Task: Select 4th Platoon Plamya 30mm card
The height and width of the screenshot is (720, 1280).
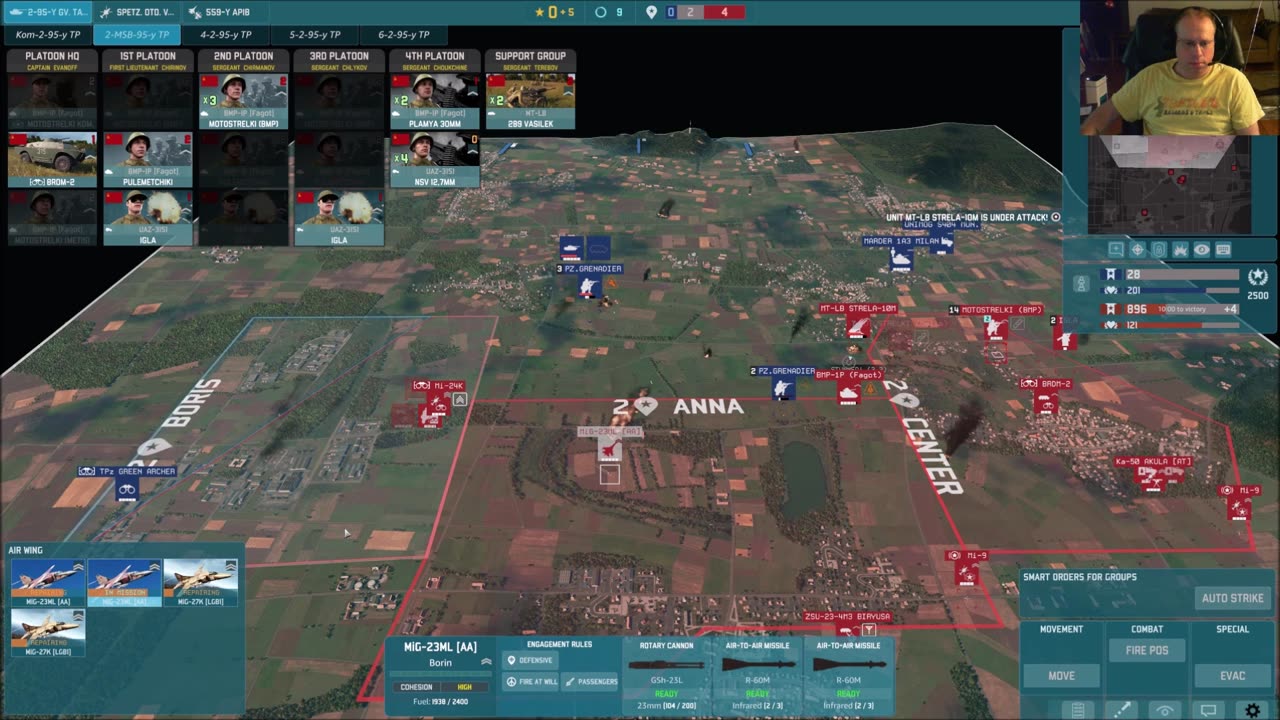Action: pyautogui.click(x=435, y=101)
